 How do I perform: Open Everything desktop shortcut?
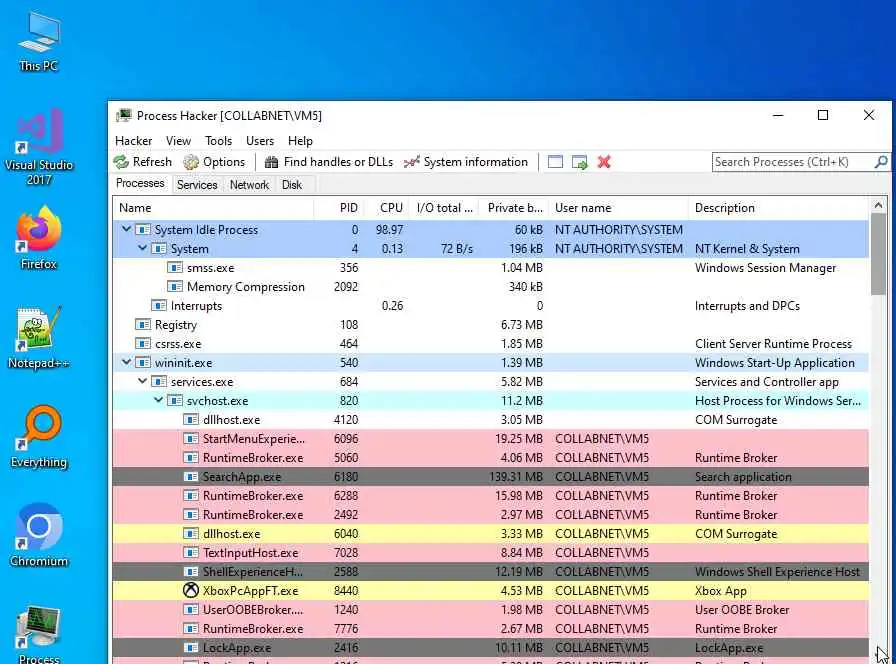[38, 436]
